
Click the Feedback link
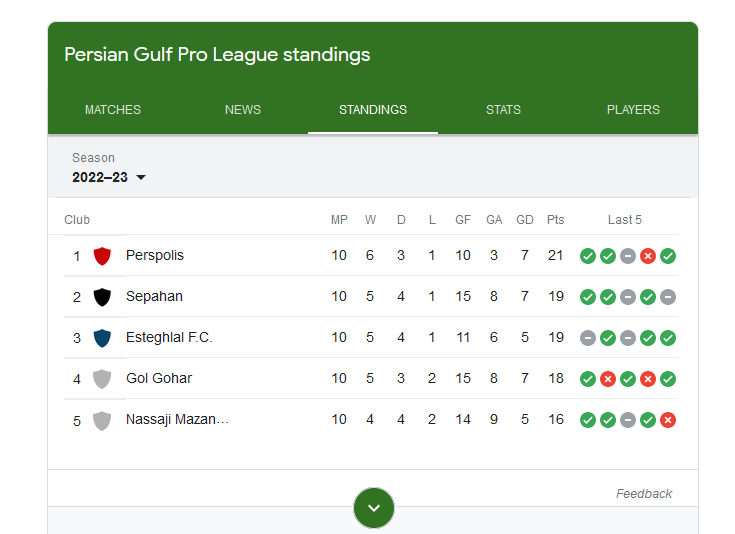644,494
